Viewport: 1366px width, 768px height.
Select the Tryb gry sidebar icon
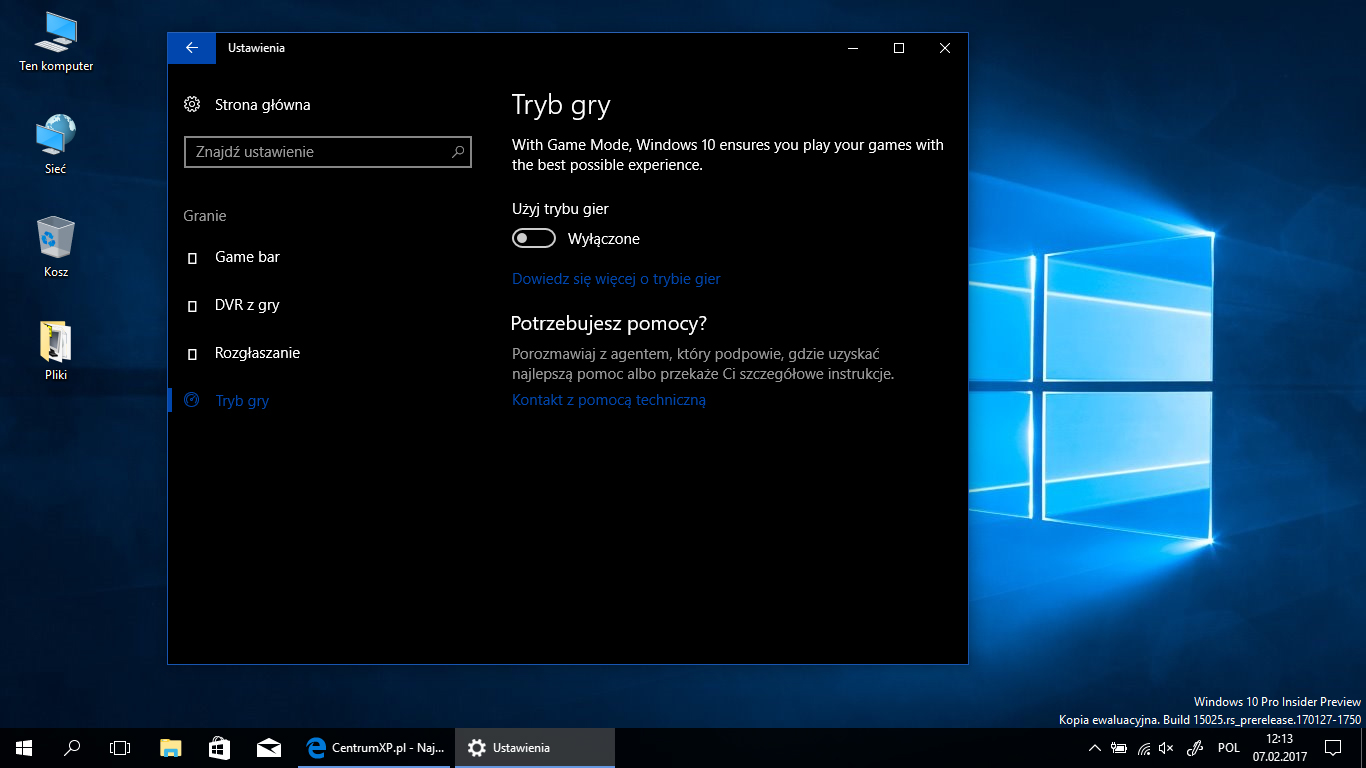192,400
